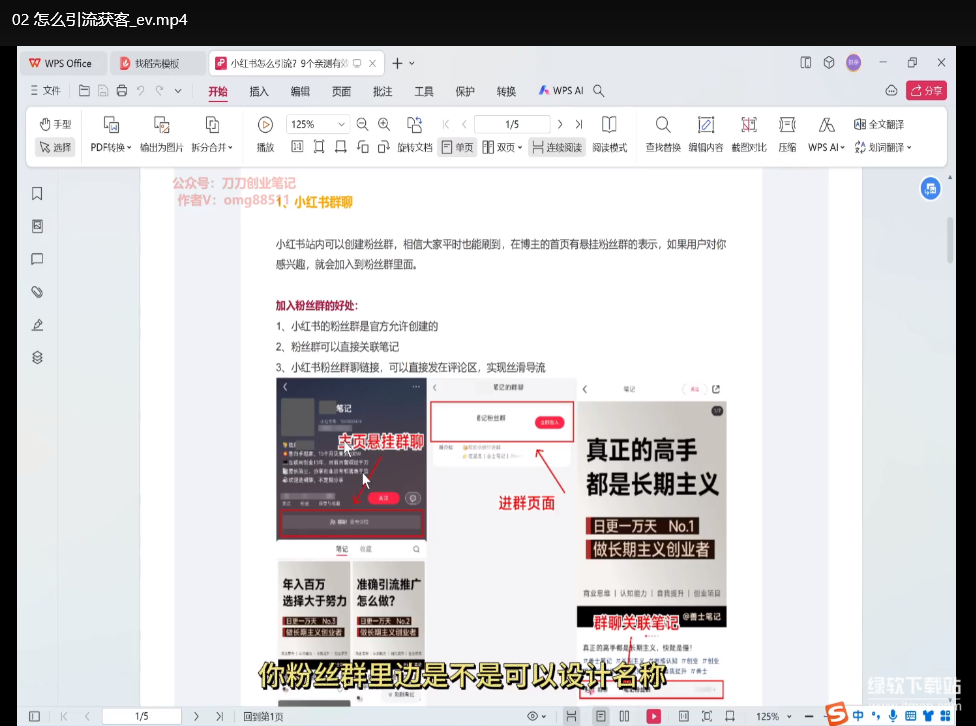Click 回到第1页 in status bar
The width and height of the screenshot is (976, 726).
pyautogui.click(x=263, y=717)
